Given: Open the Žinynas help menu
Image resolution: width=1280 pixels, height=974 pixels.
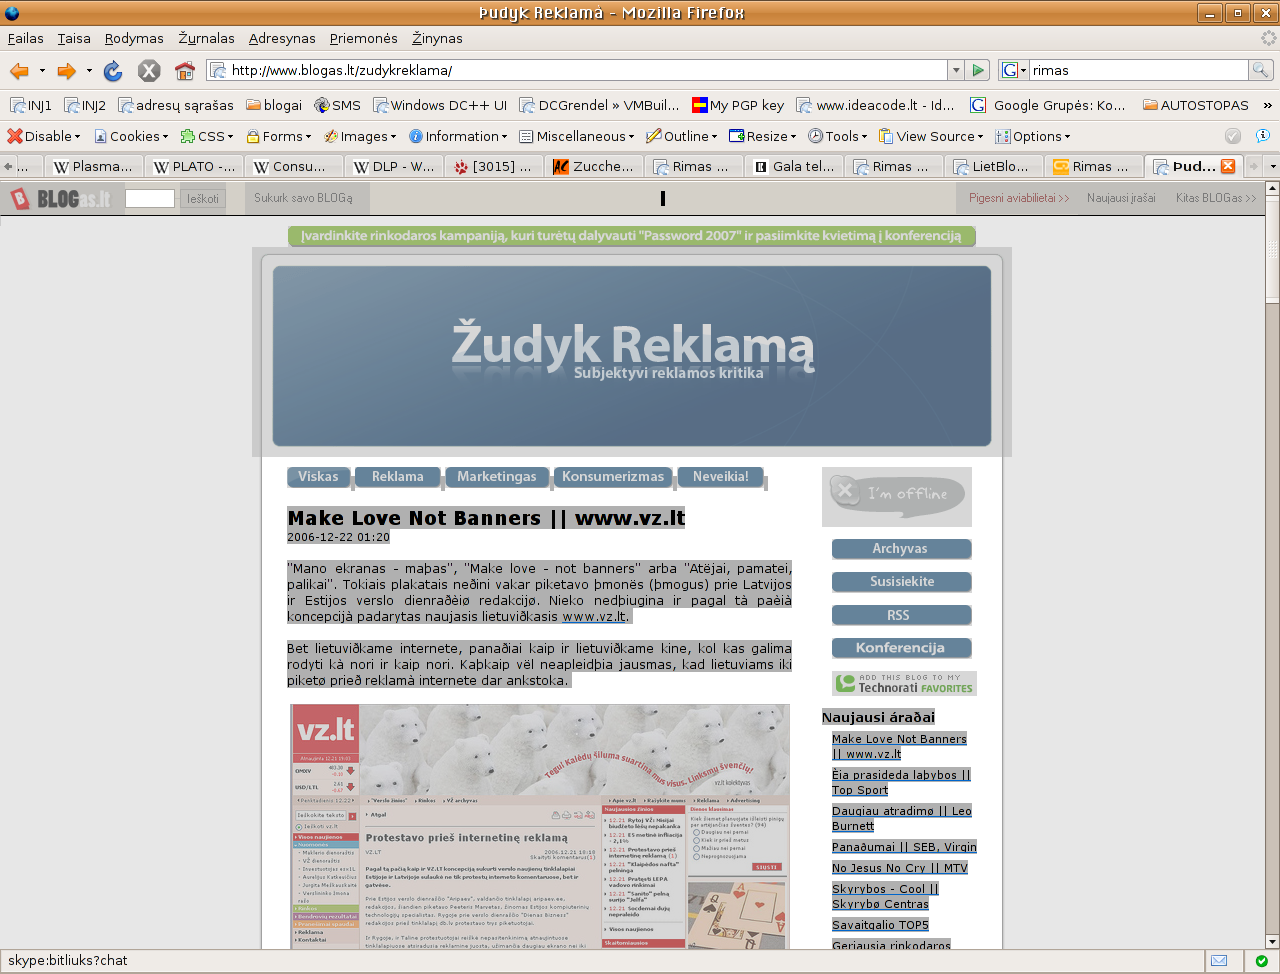Looking at the screenshot, I should (x=437, y=38).
